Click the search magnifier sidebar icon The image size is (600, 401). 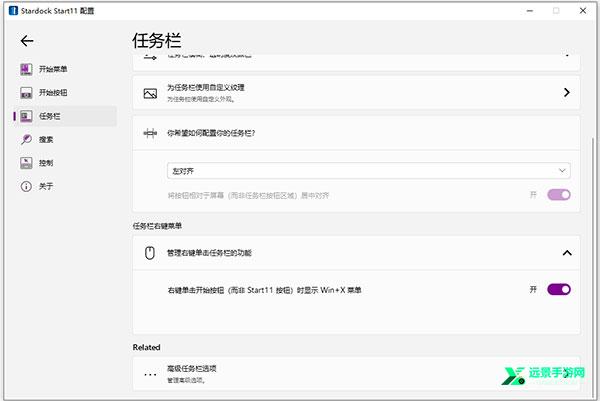coord(26,139)
